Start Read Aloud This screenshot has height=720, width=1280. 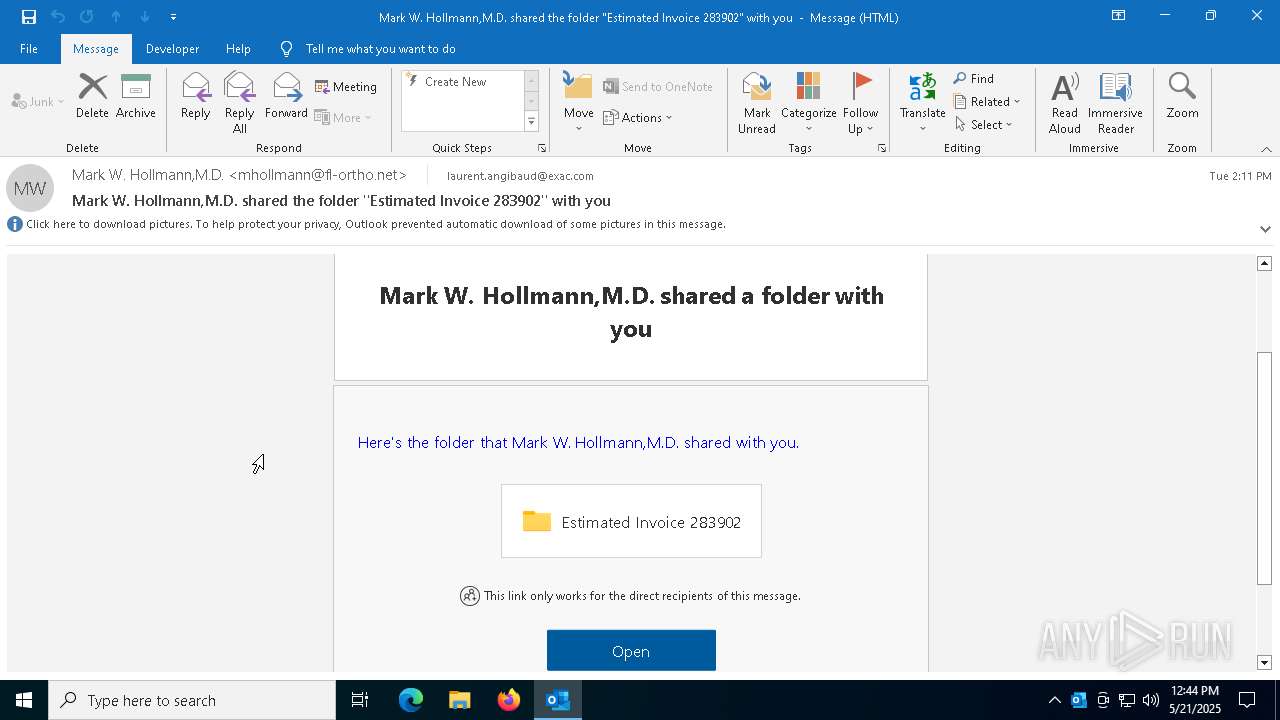tap(1065, 103)
